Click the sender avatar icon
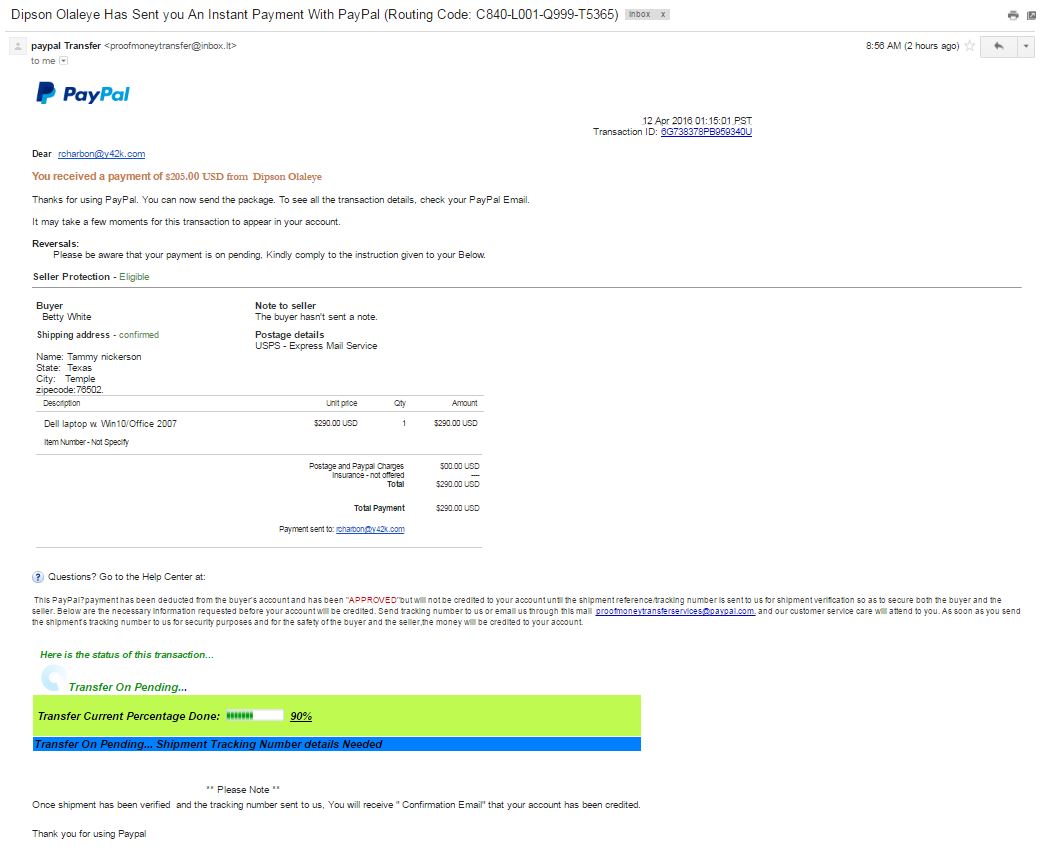 [x=17, y=46]
